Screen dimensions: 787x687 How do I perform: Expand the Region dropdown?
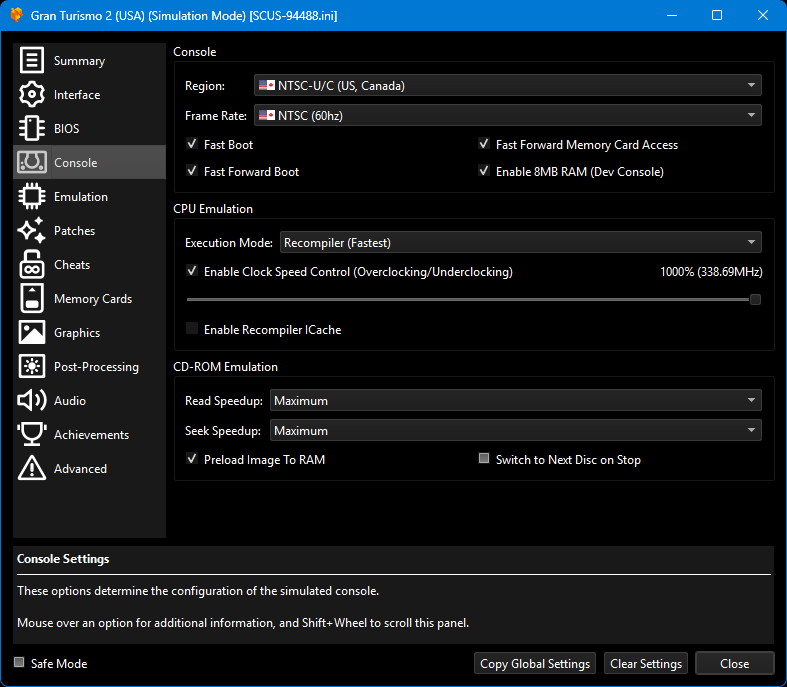click(x=507, y=86)
